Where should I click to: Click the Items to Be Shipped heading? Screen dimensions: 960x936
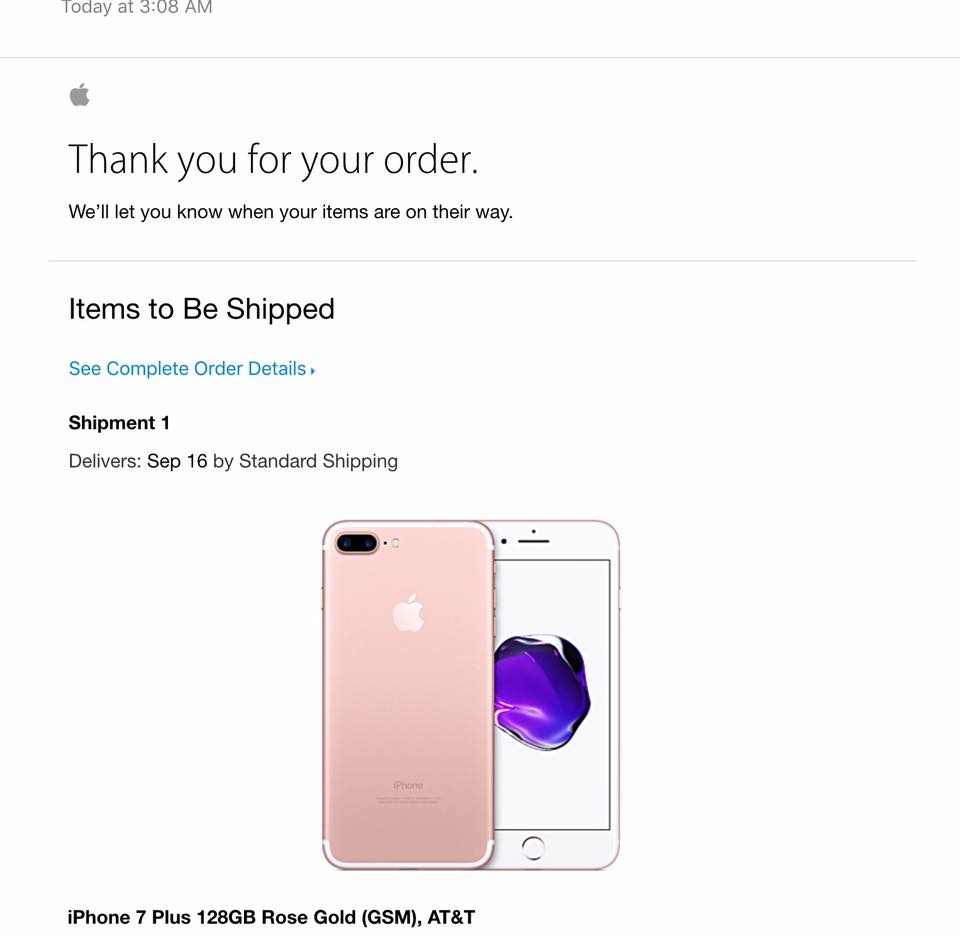click(x=201, y=309)
